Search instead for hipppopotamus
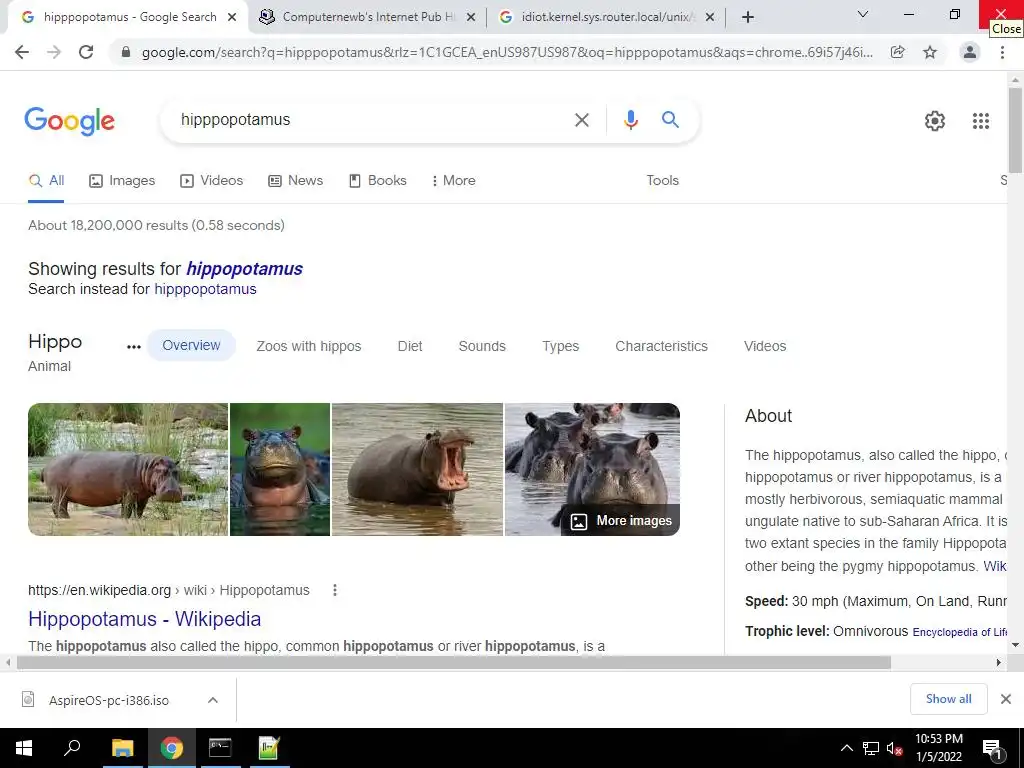1024x768 pixels. point(205,289)
